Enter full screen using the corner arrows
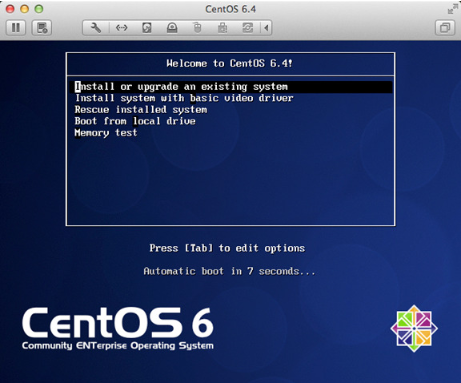Image resolution: width=461 pixels, height=383 pixels. click(452, 9)
